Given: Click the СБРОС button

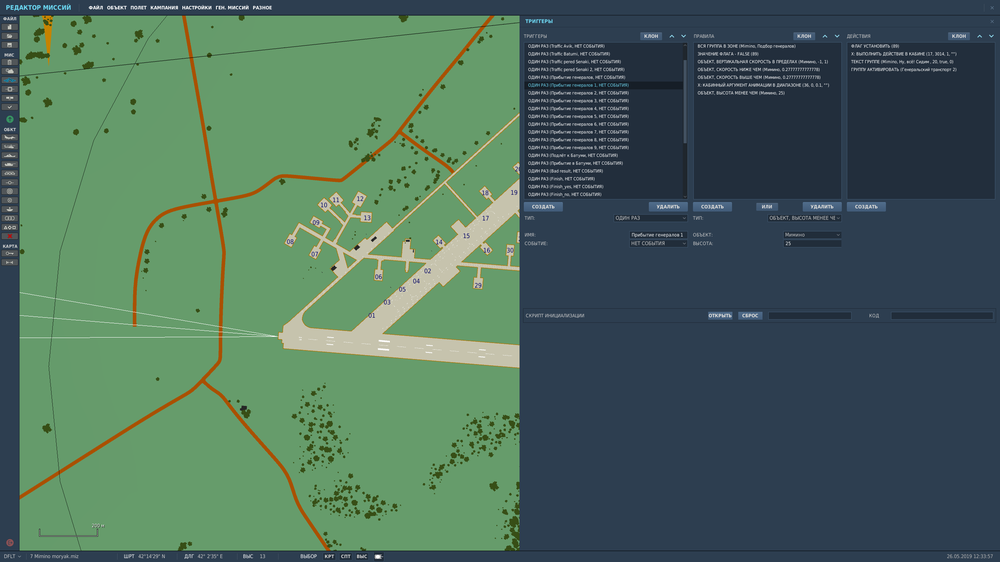Looking at the screenshot, I should tap(750, 316).
